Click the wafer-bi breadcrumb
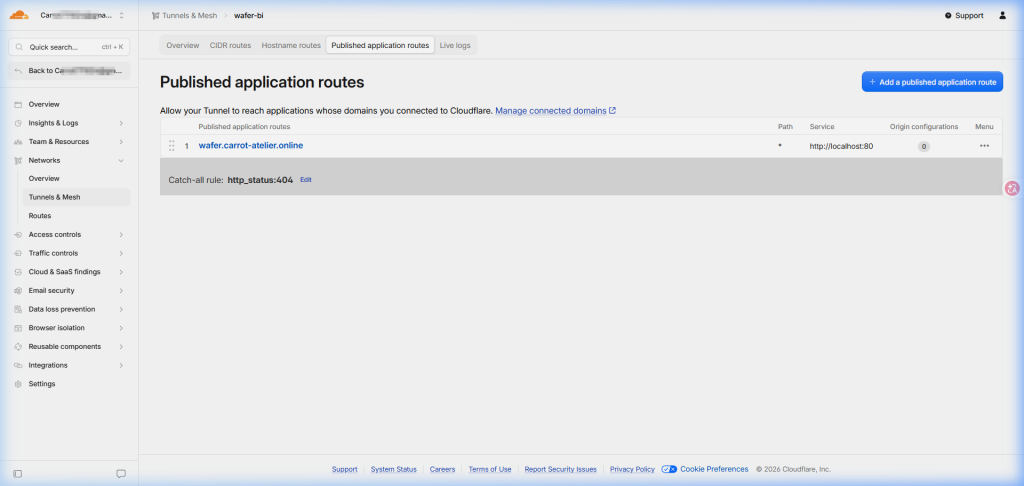The image size is (1024, 486). [x=249, y=15]
